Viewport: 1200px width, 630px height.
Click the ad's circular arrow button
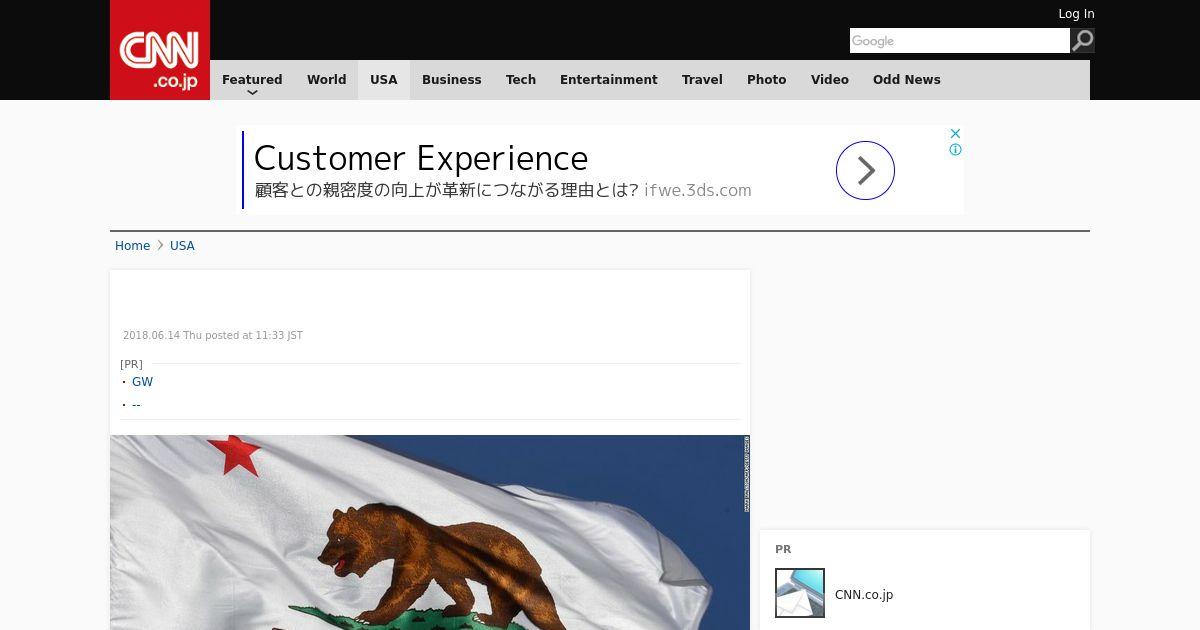click(865, 171)
